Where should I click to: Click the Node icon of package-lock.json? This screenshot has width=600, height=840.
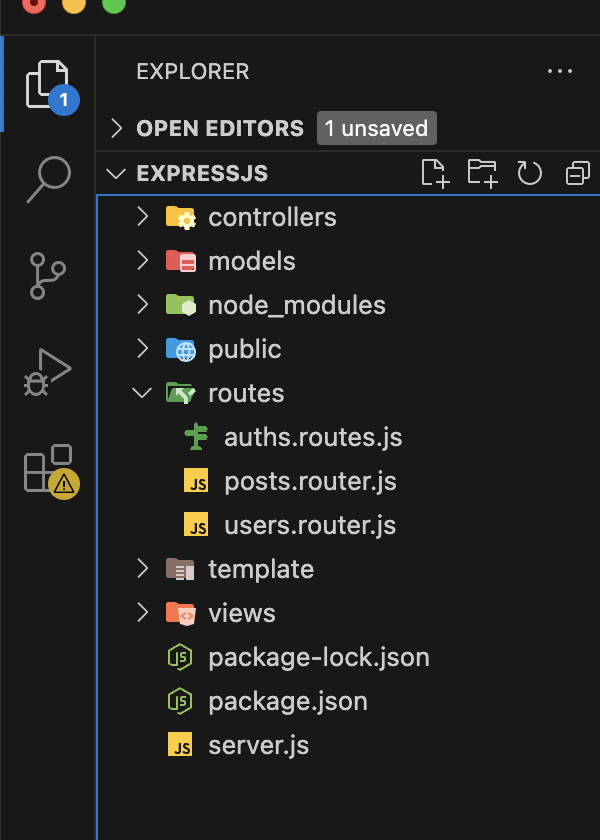[180, 657]
